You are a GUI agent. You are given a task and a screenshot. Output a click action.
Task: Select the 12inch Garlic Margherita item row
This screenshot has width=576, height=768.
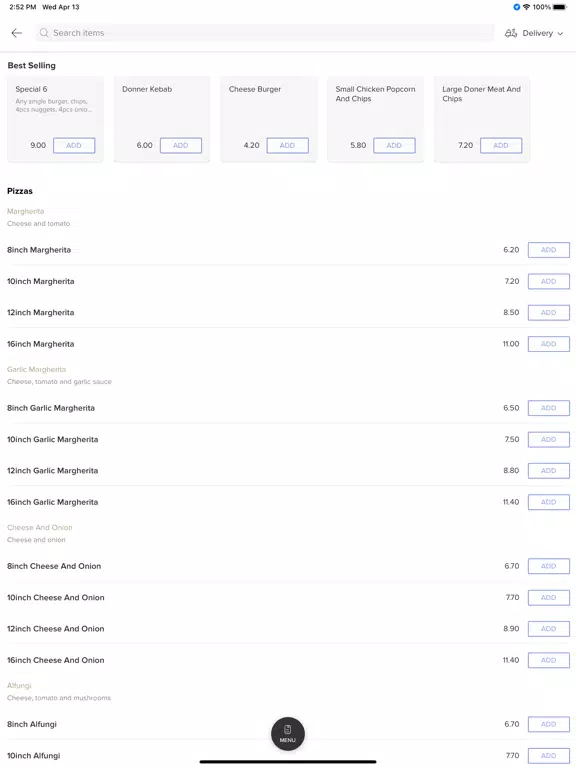pos(288,471)
